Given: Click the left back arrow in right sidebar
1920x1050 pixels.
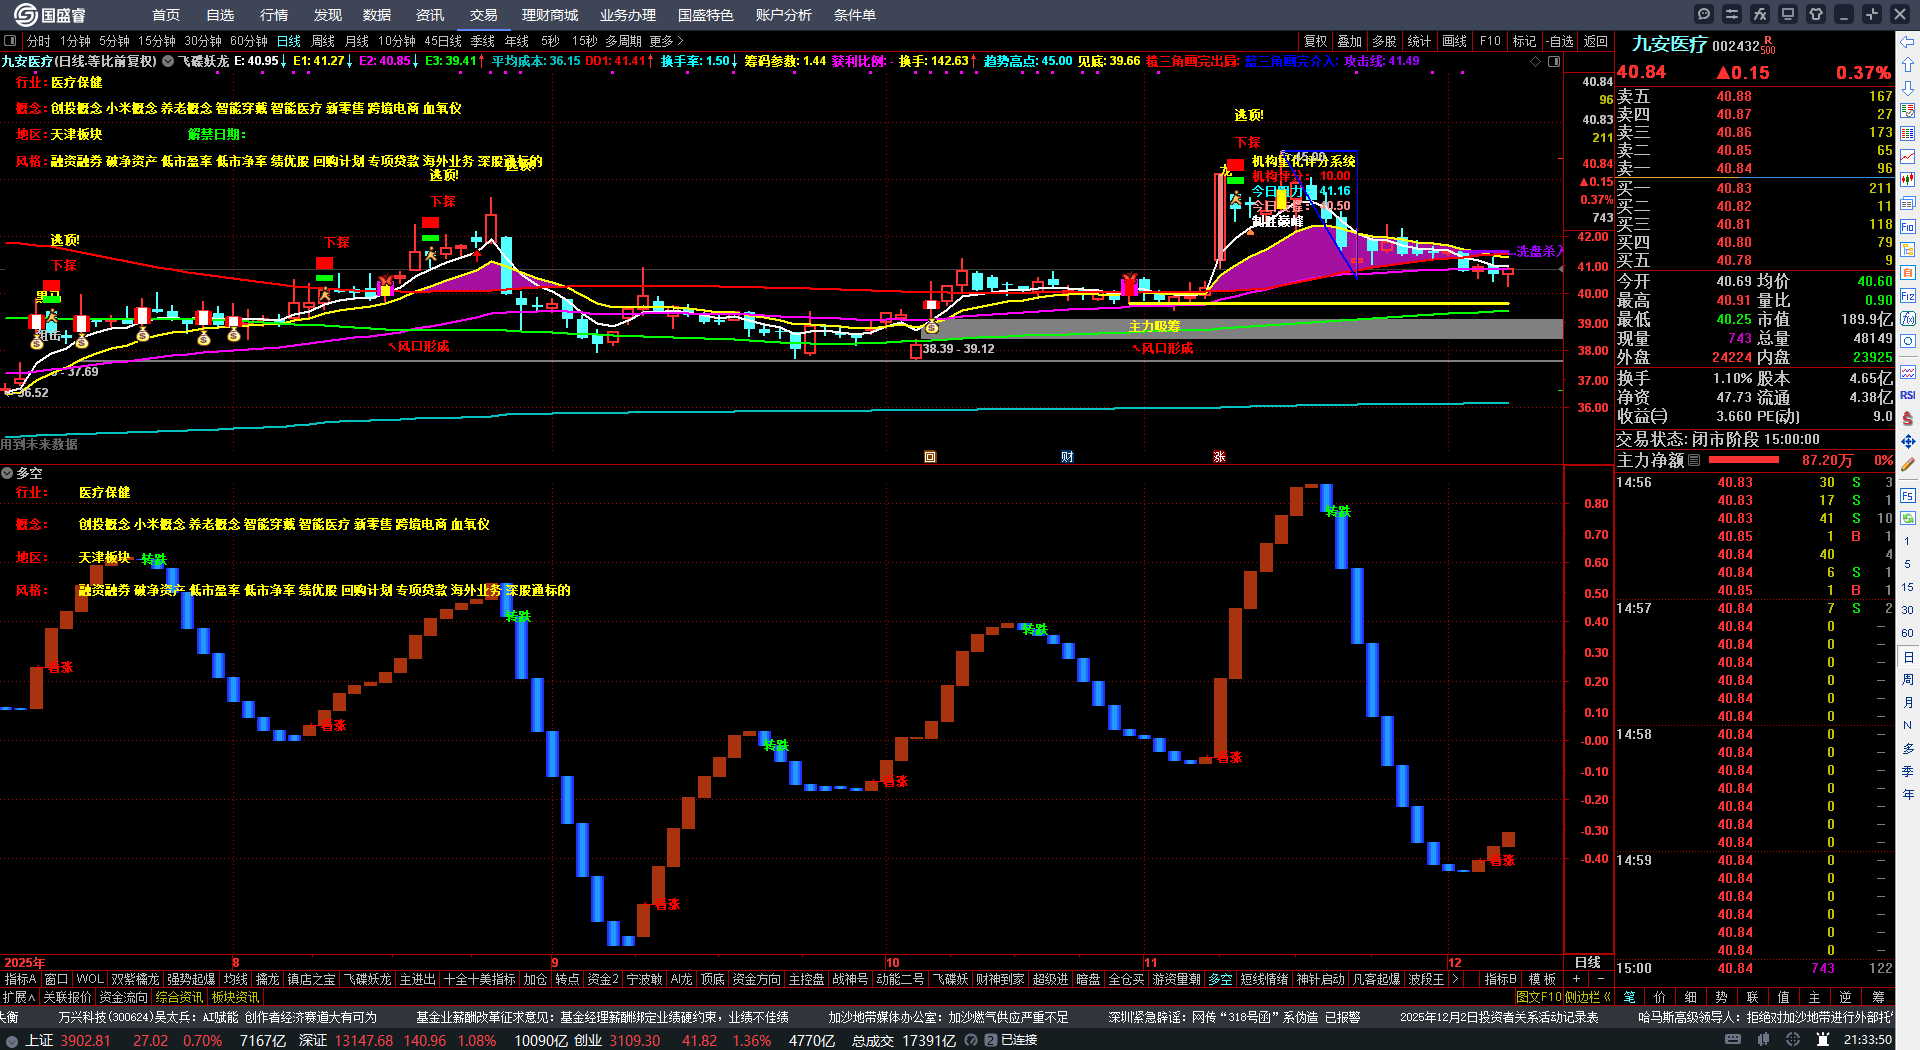Looking at the screenshot, I should point(1908,42).
